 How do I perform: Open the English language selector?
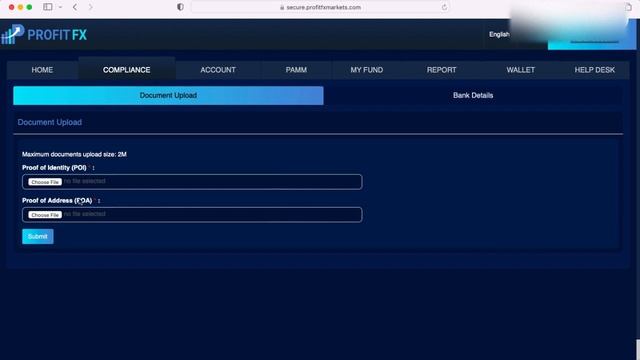[499, 34]
